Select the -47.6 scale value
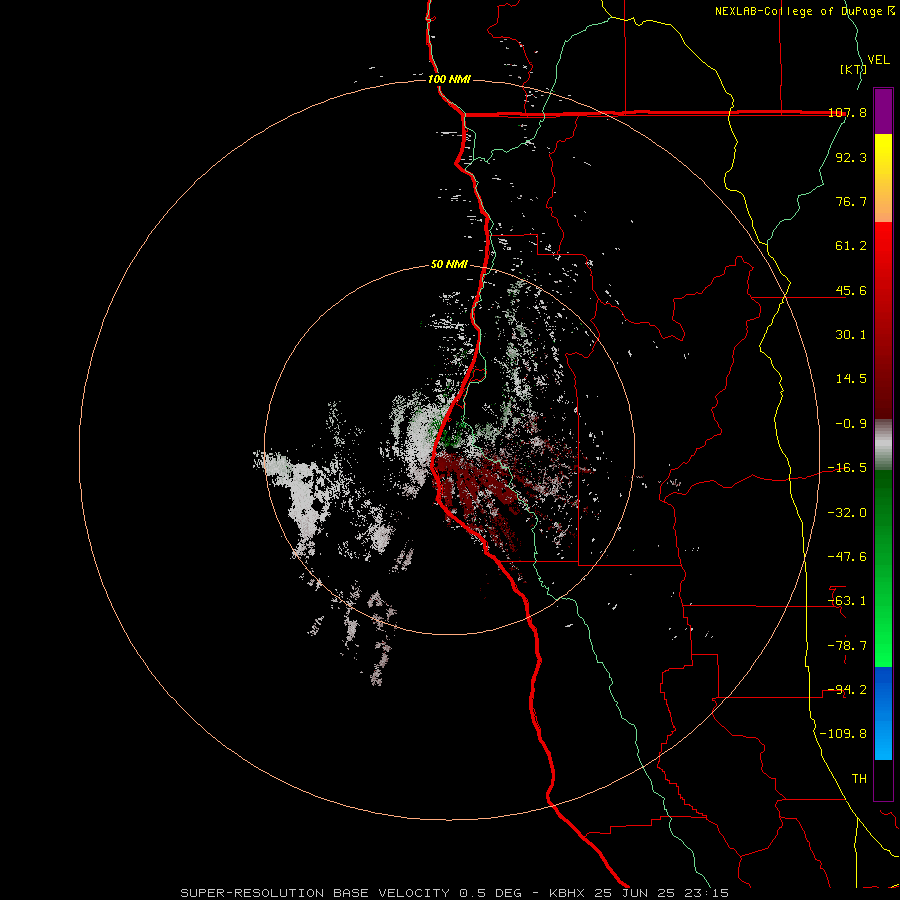This screenshot has height=900, width=900. click(847, 557)
